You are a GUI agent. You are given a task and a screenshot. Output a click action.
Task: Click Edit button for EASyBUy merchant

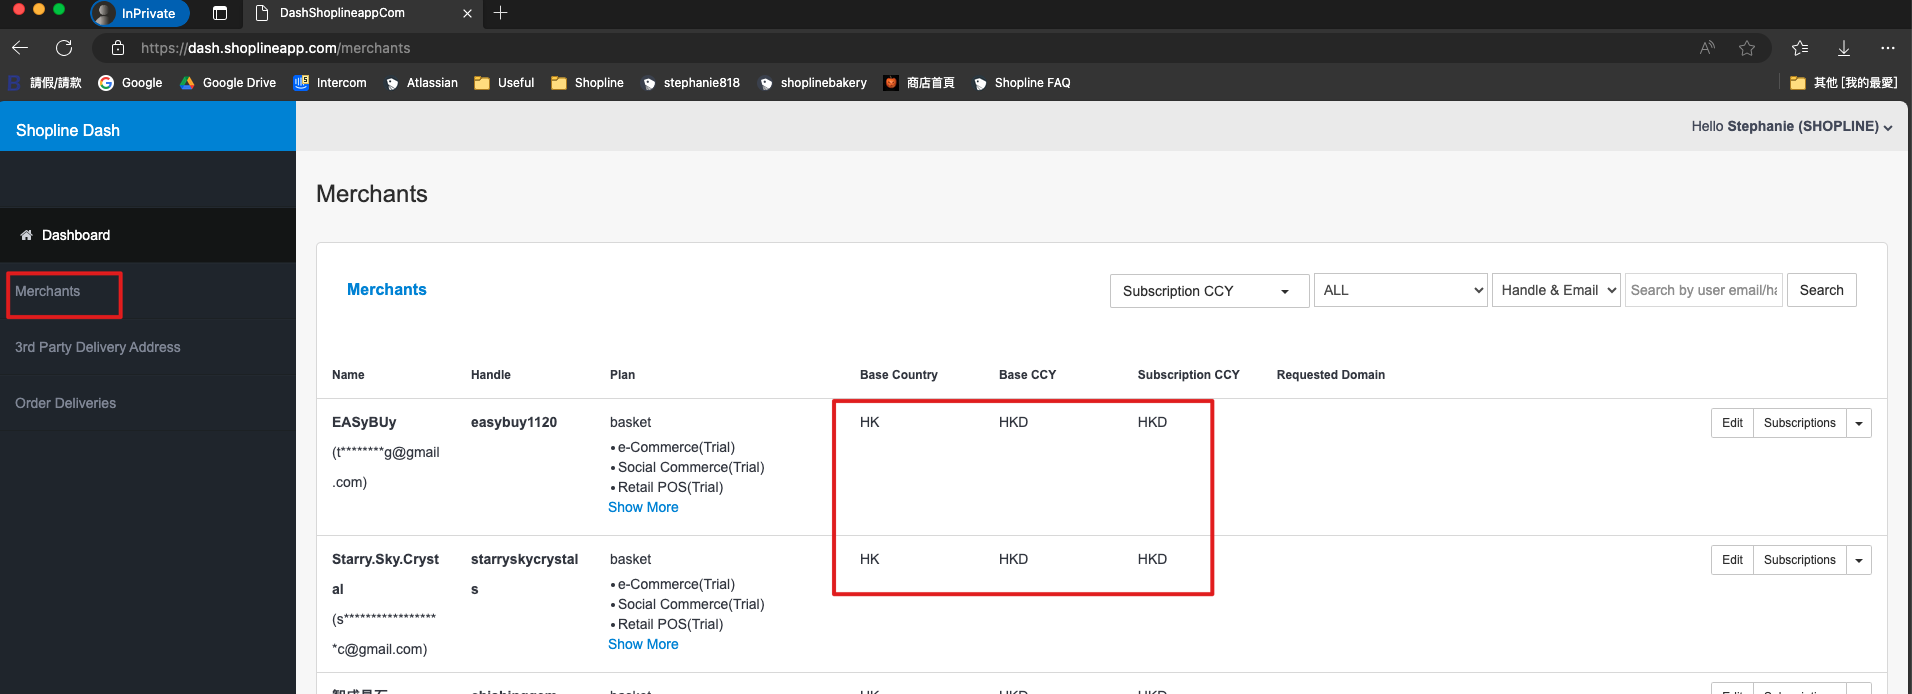(1732, 423)
